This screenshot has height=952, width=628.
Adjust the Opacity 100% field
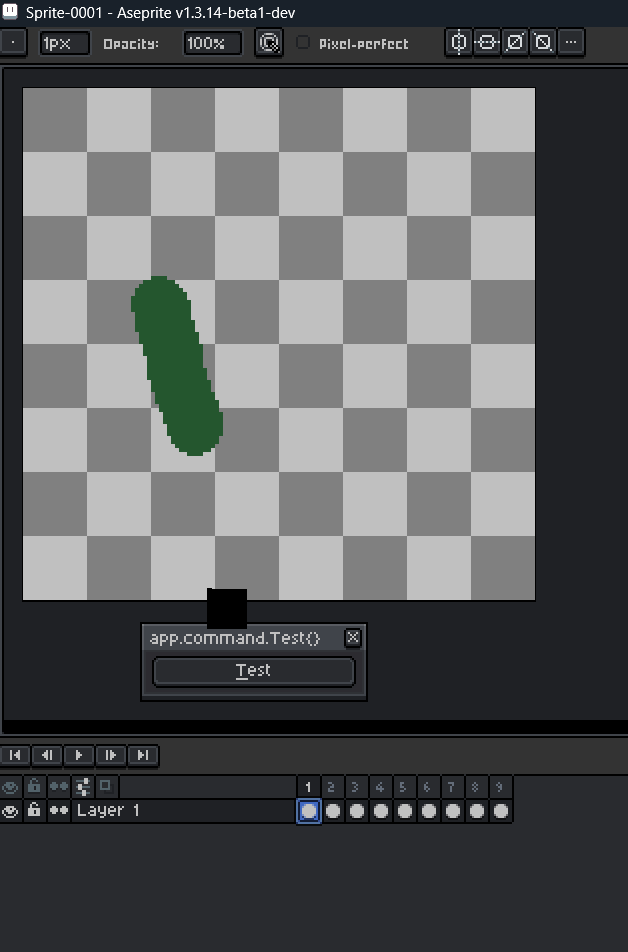pos(213,44)
